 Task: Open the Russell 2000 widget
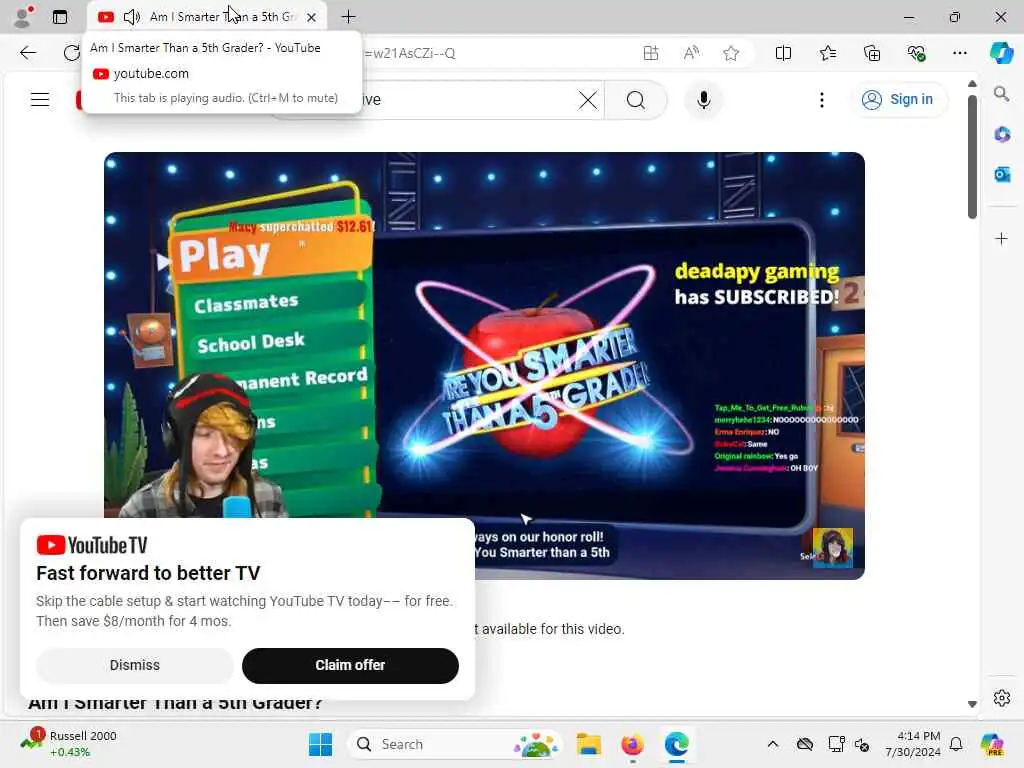tap(68, 744)
